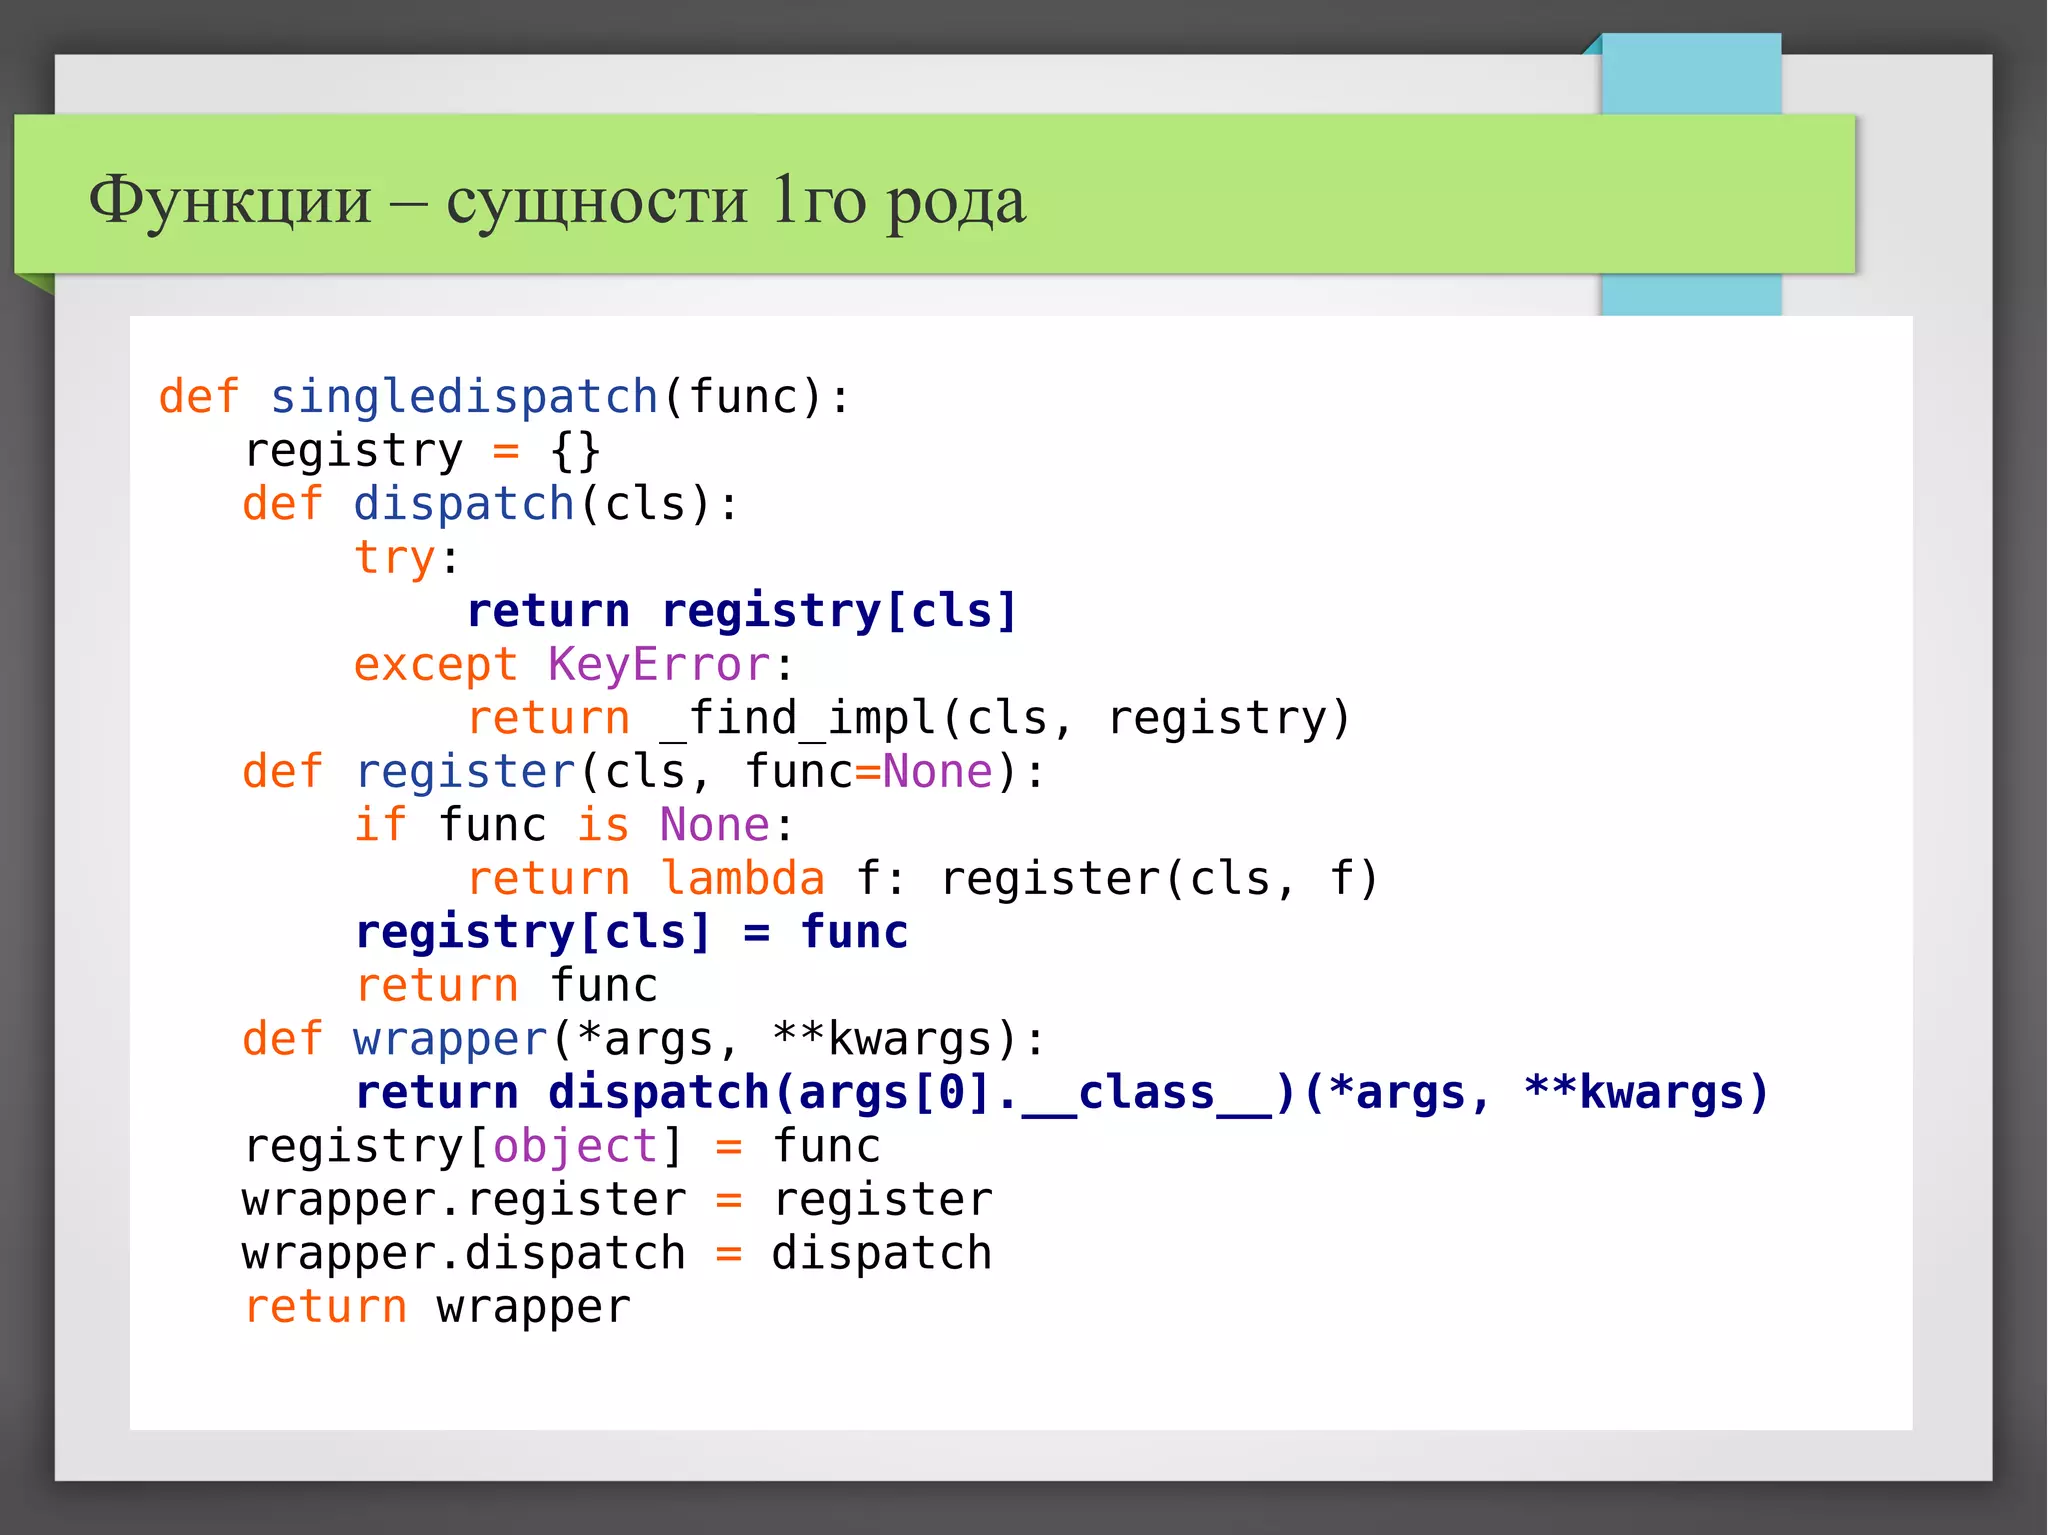Click the slide title 'Функции – сущности 1го рода'
This screenshot has width=2048, height=1535.
coord(557,201)
